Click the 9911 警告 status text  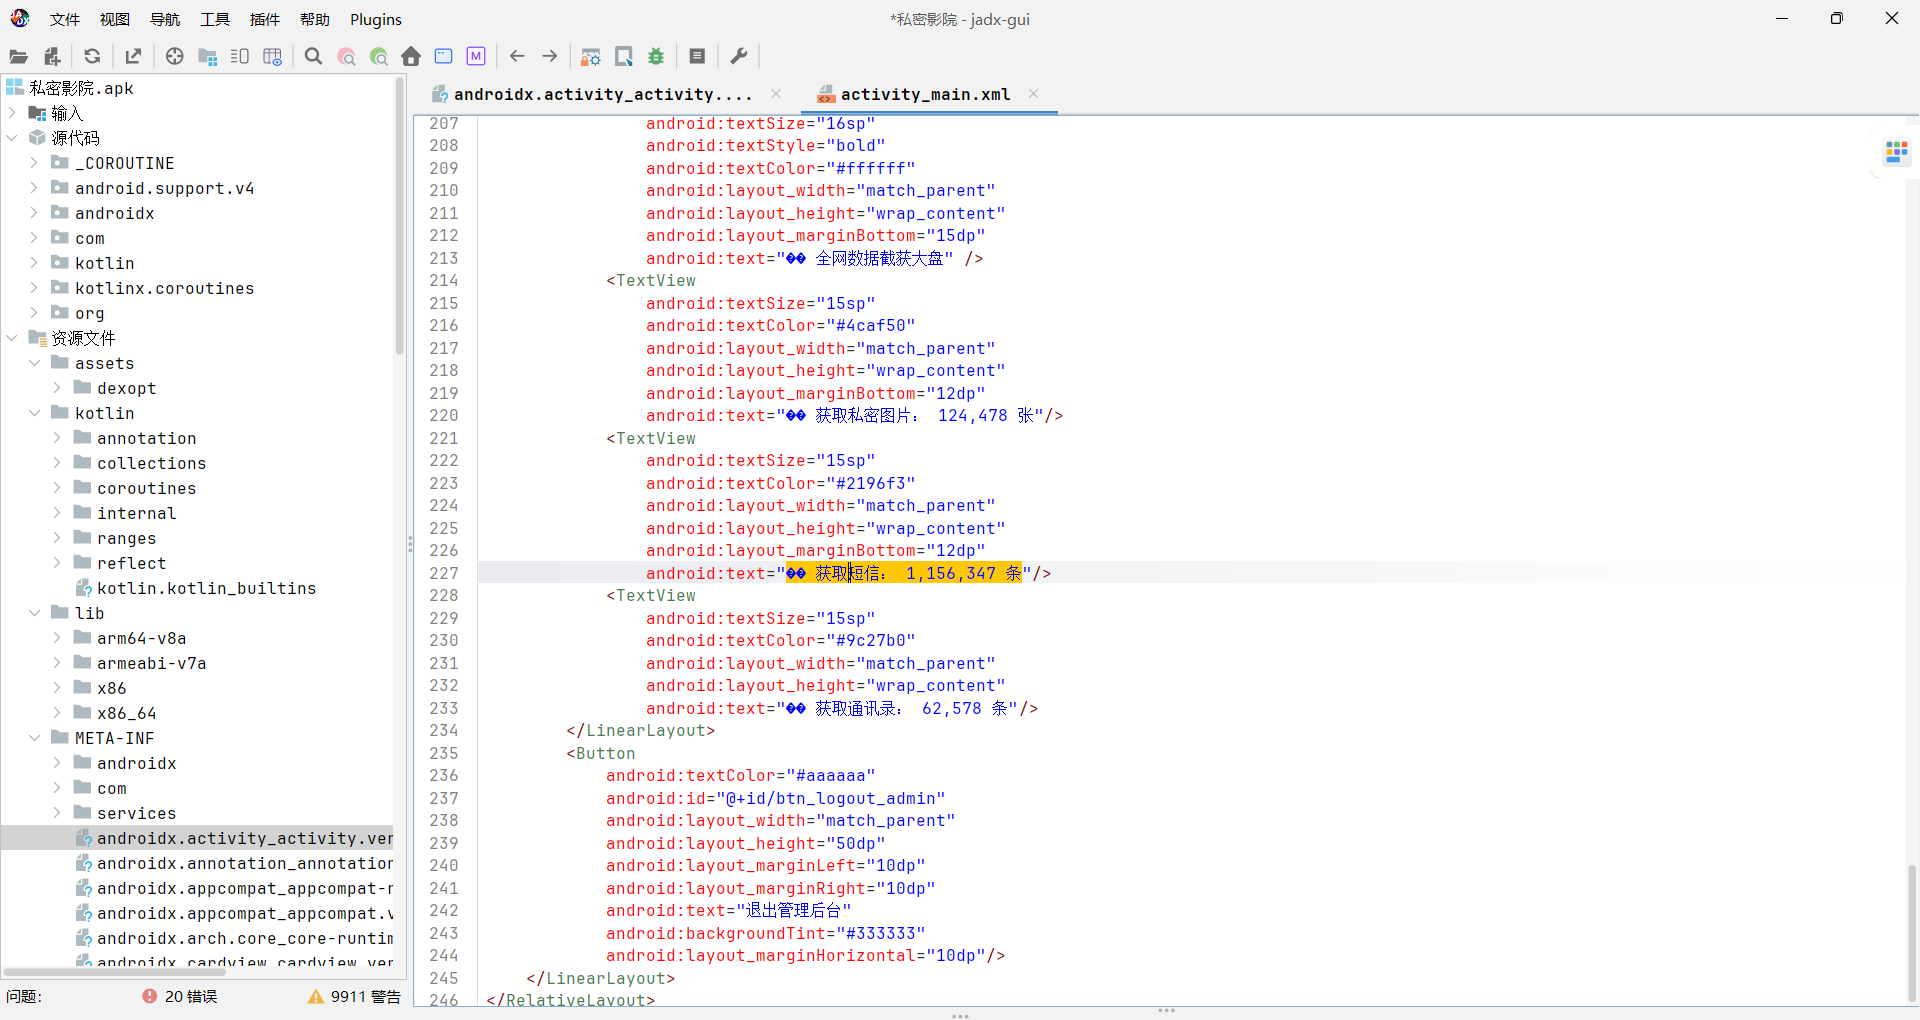click(366, 996)
